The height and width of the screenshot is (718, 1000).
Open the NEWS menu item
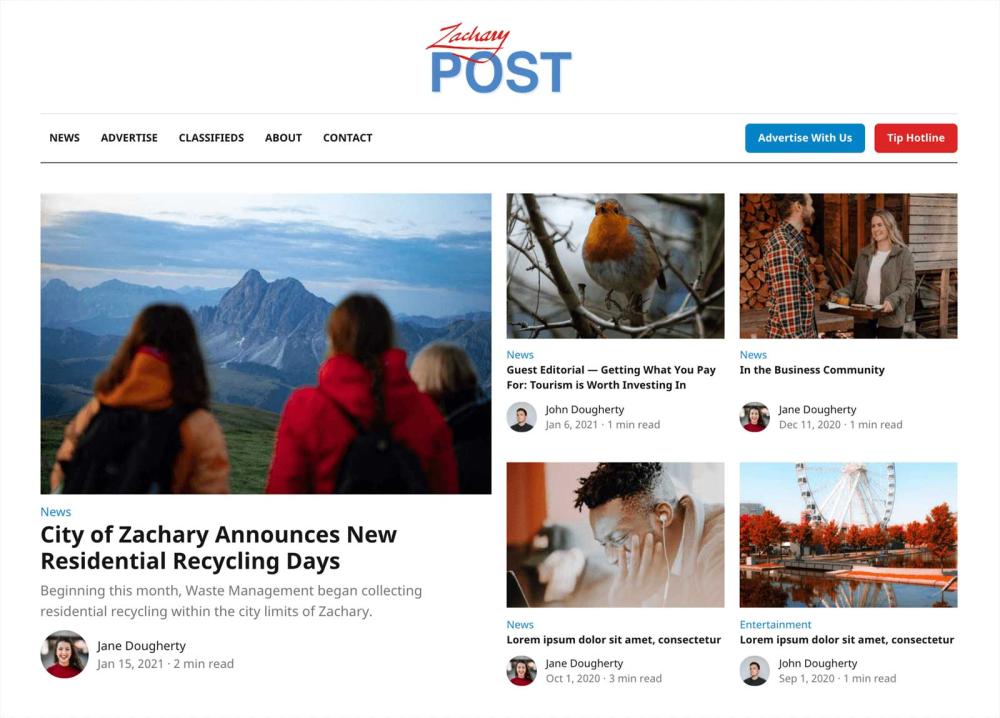click(64, 138)
